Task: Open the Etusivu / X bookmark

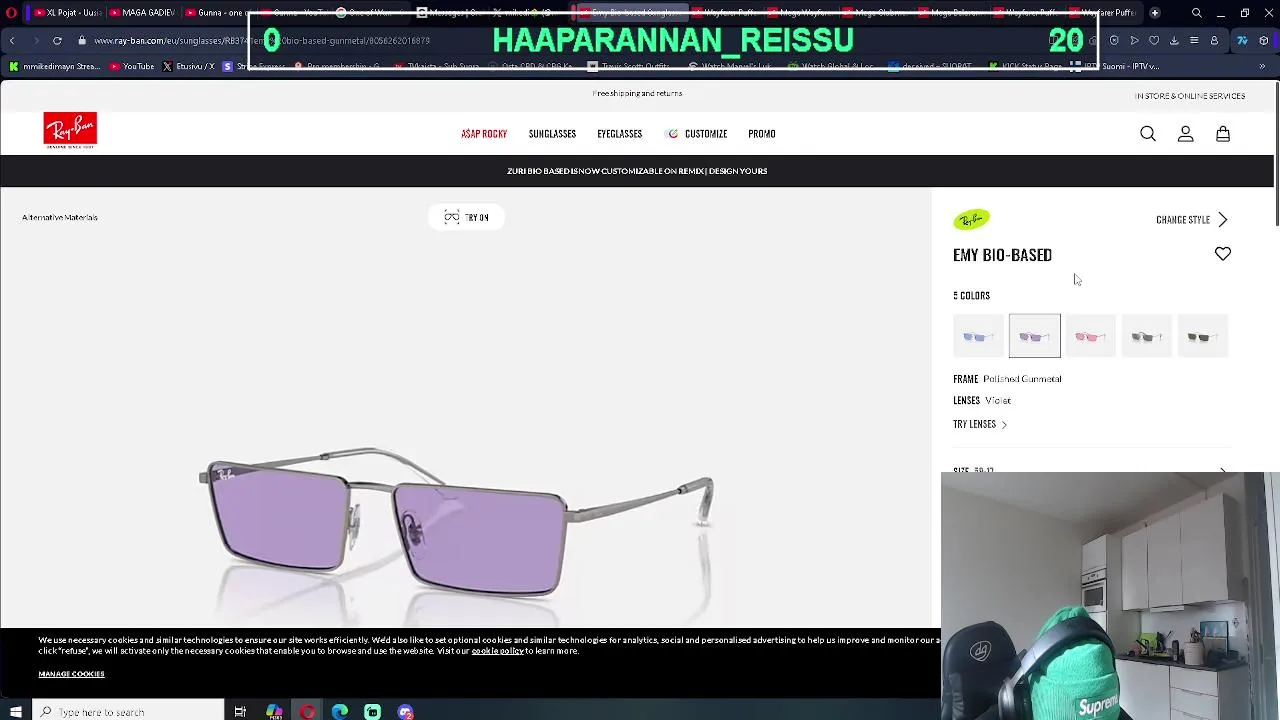Action: [188, 66]
